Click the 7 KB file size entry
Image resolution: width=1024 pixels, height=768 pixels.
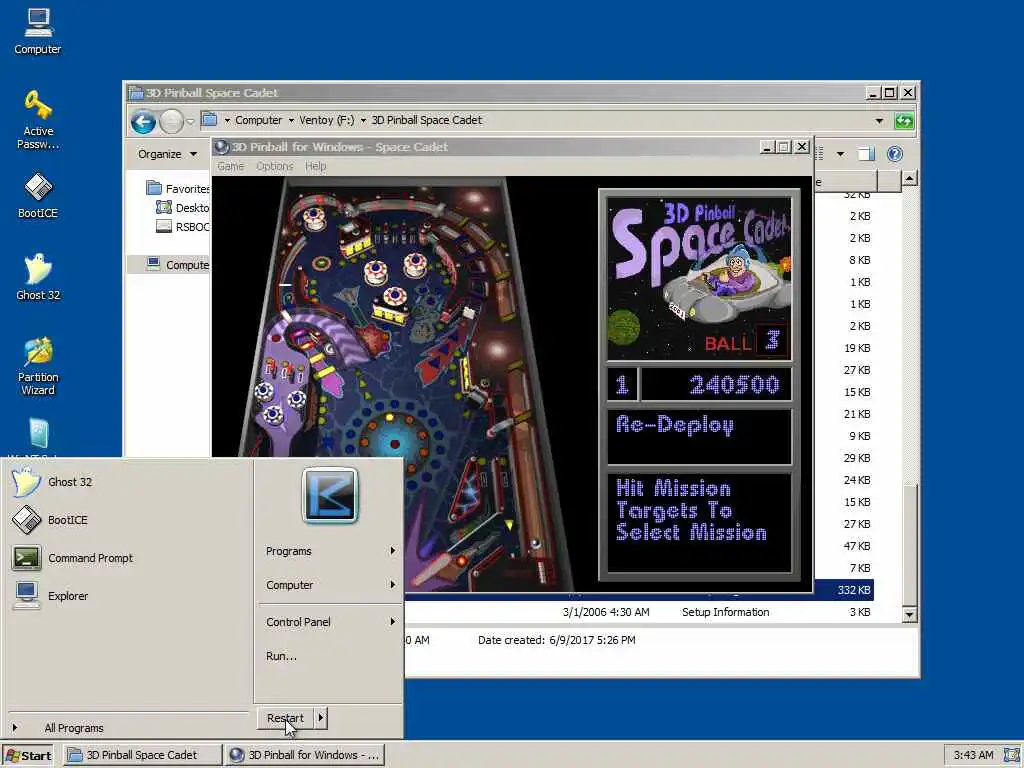(x=859, y=568)
